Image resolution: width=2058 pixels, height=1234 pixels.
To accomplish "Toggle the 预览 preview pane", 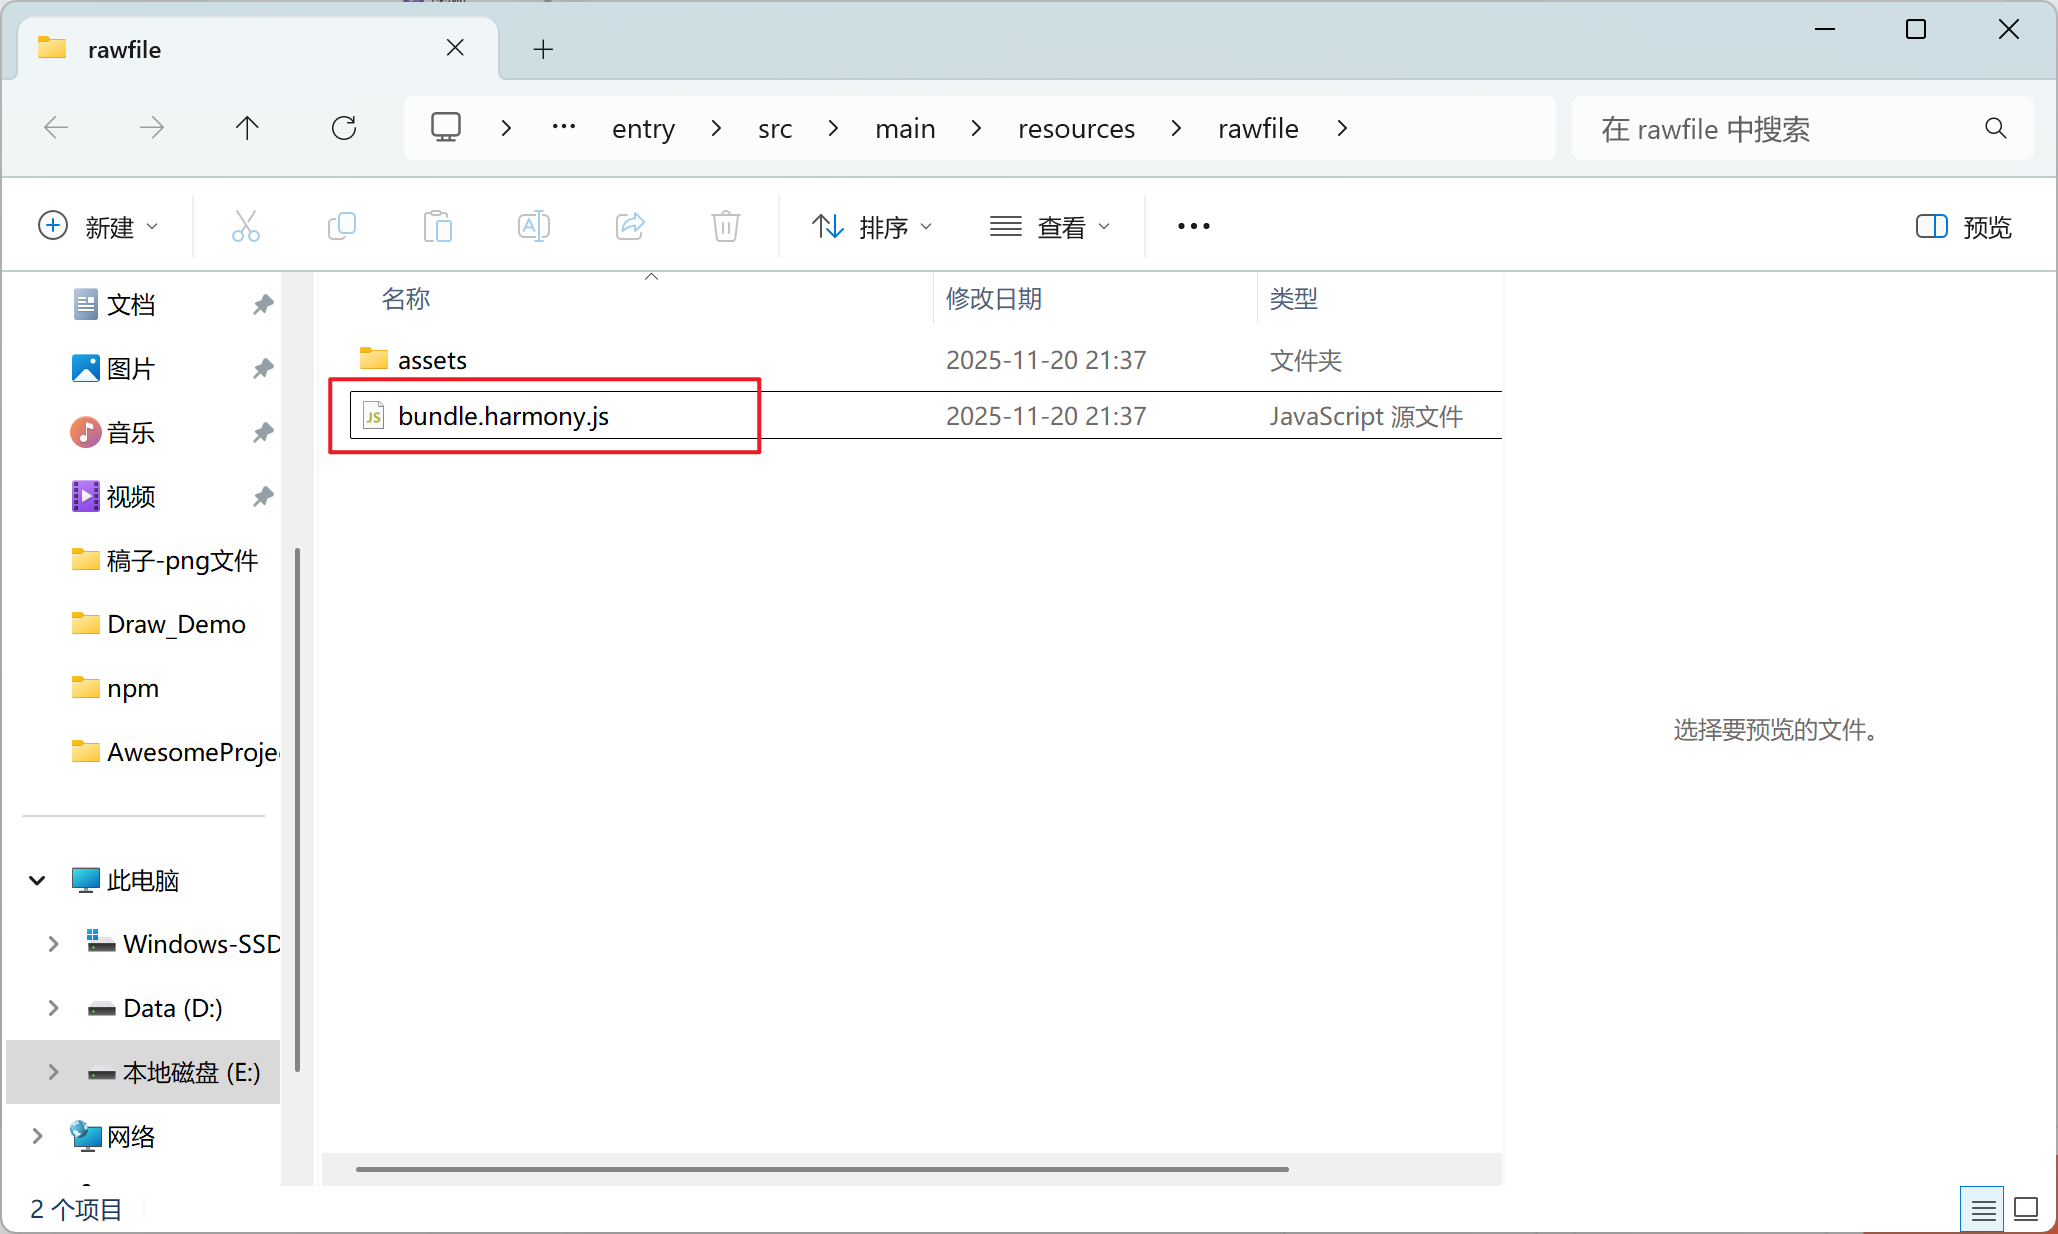I will pos(1963,227).
